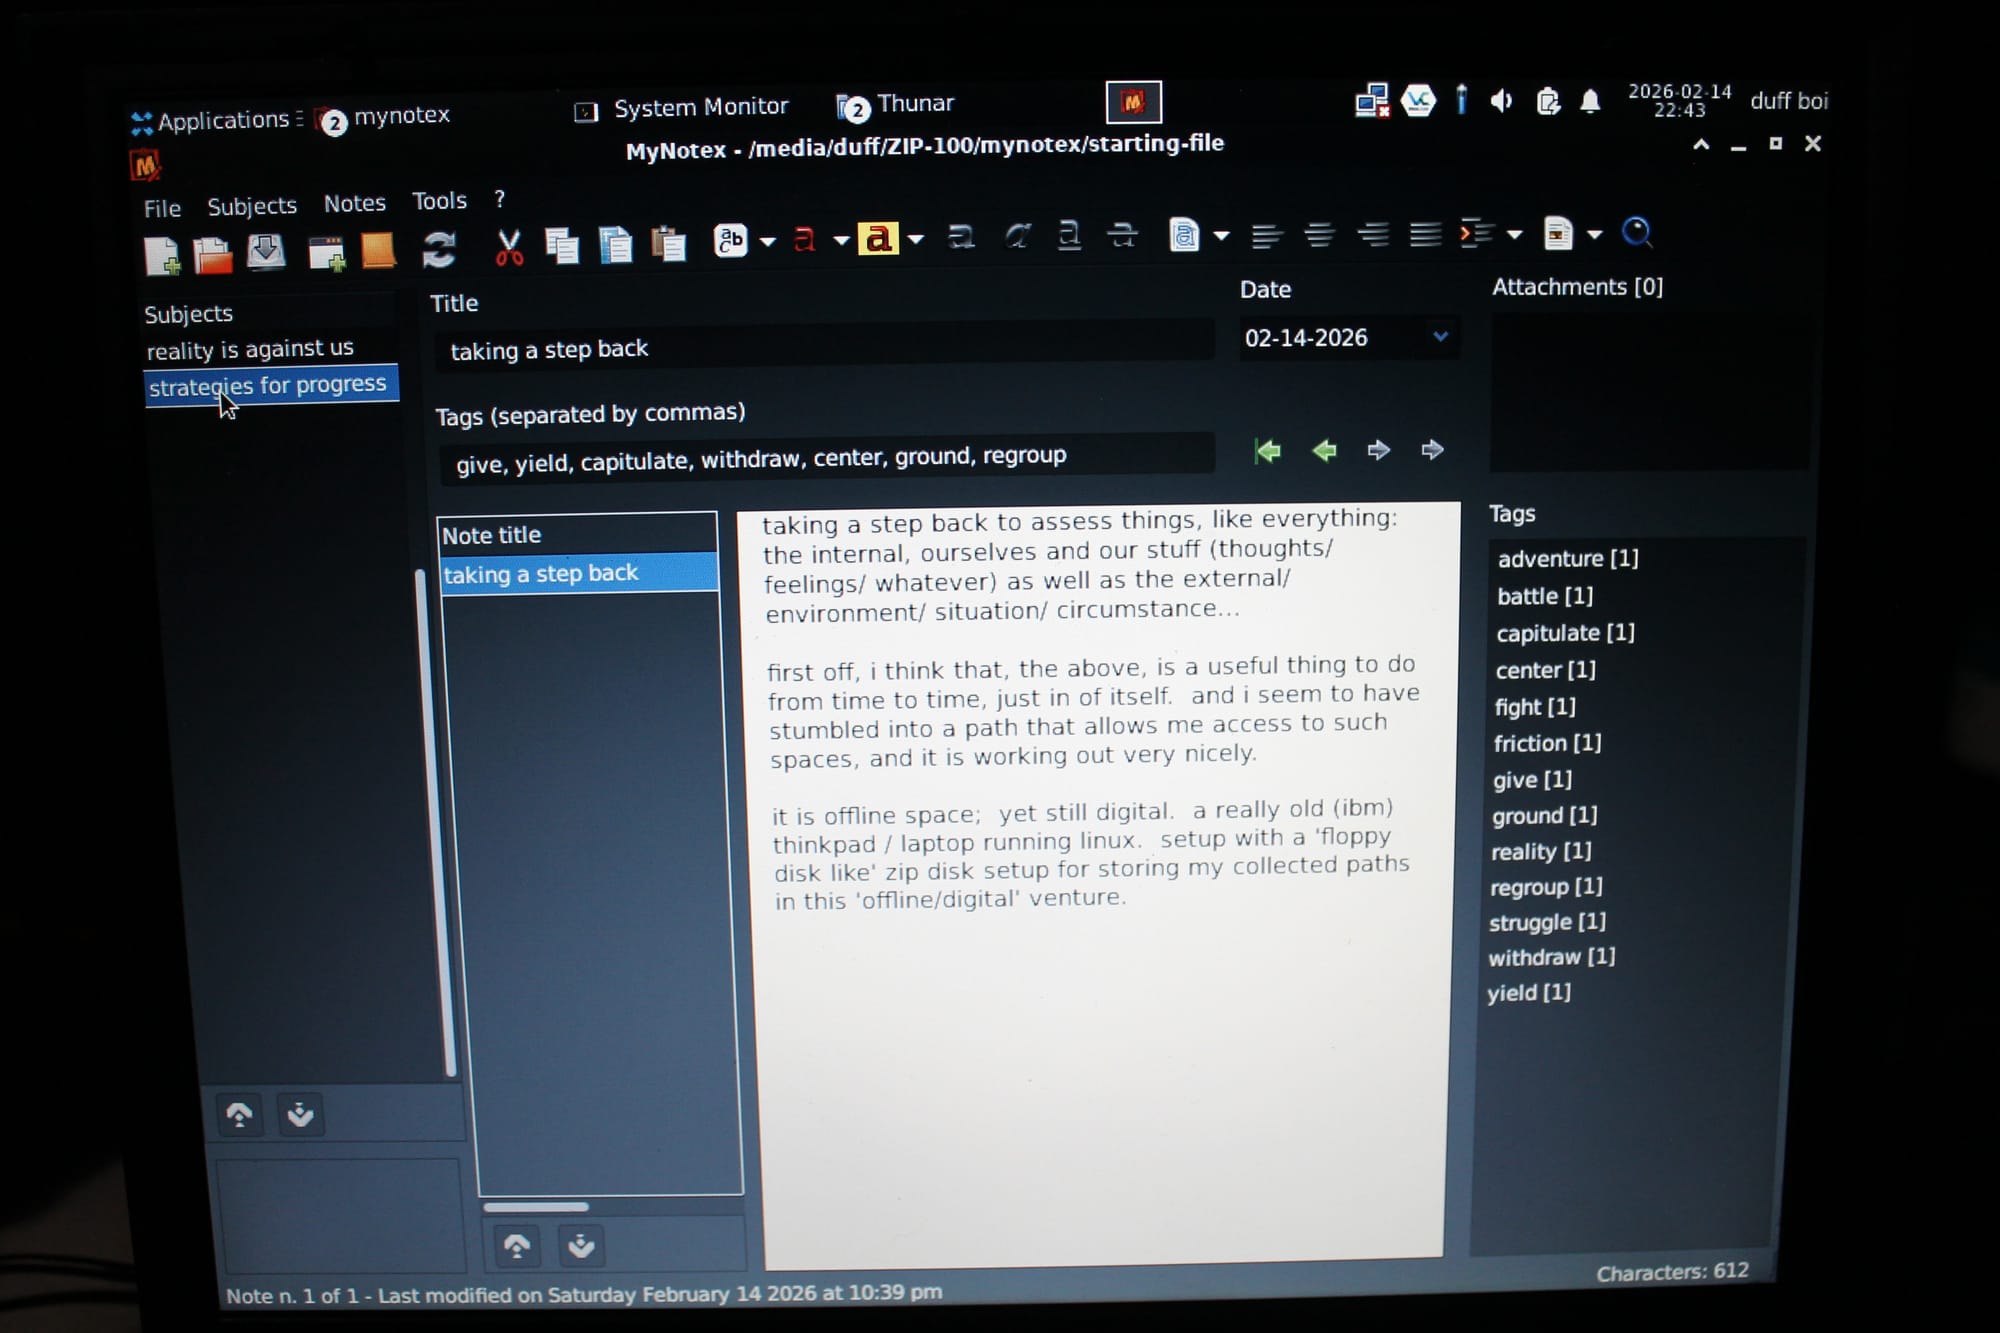2000x1333 pixels.
Task: Toggle strikethrough text formatting icon
Action: [x=1123, y=236]
